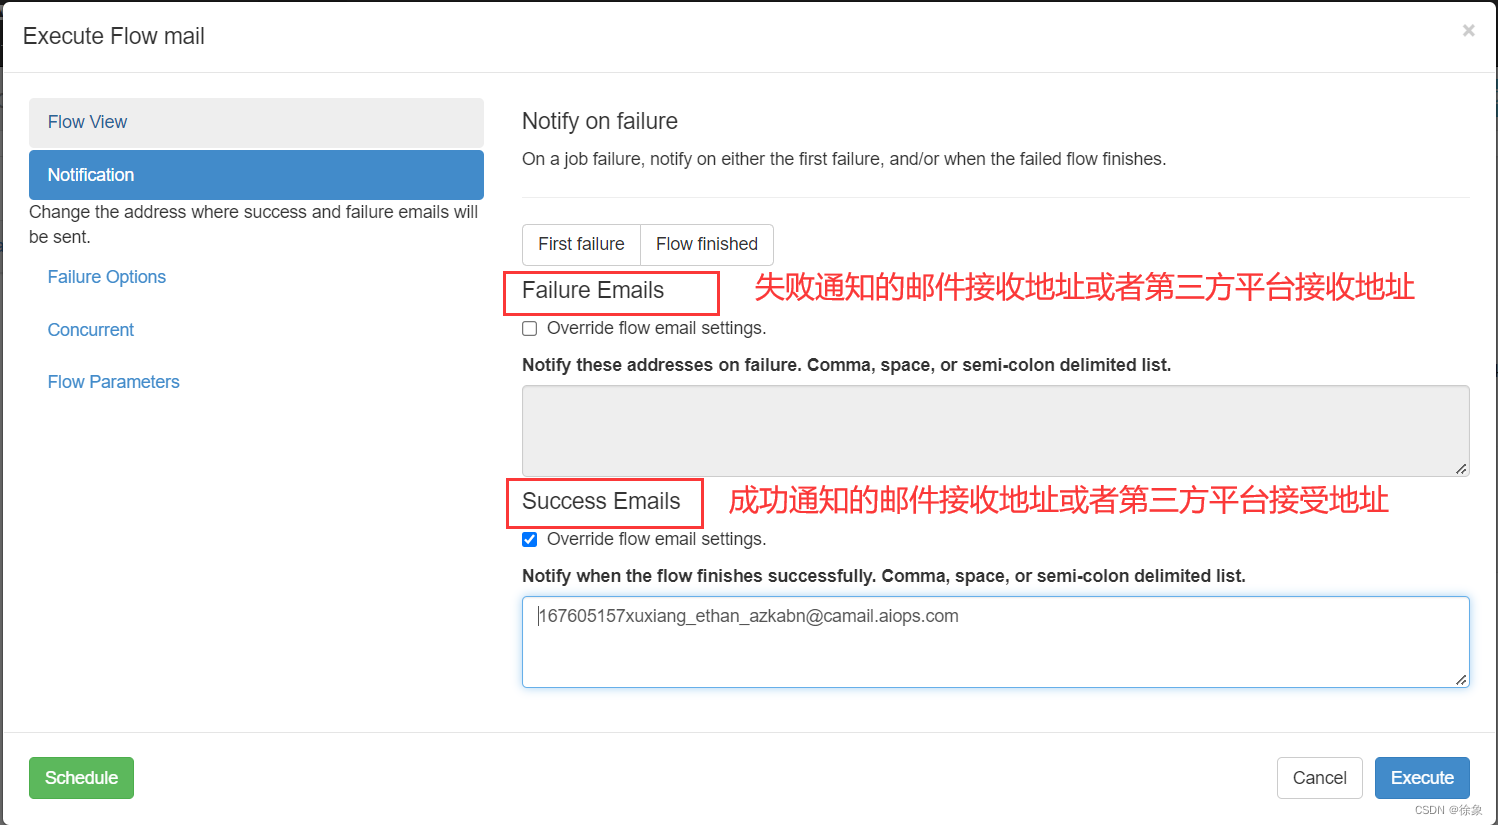Uncheck Override flow email settings under Success Emails
Image resolution: width=1498 pixels, height=825 pixels.
pyautogui.click(x=530, y=540)
